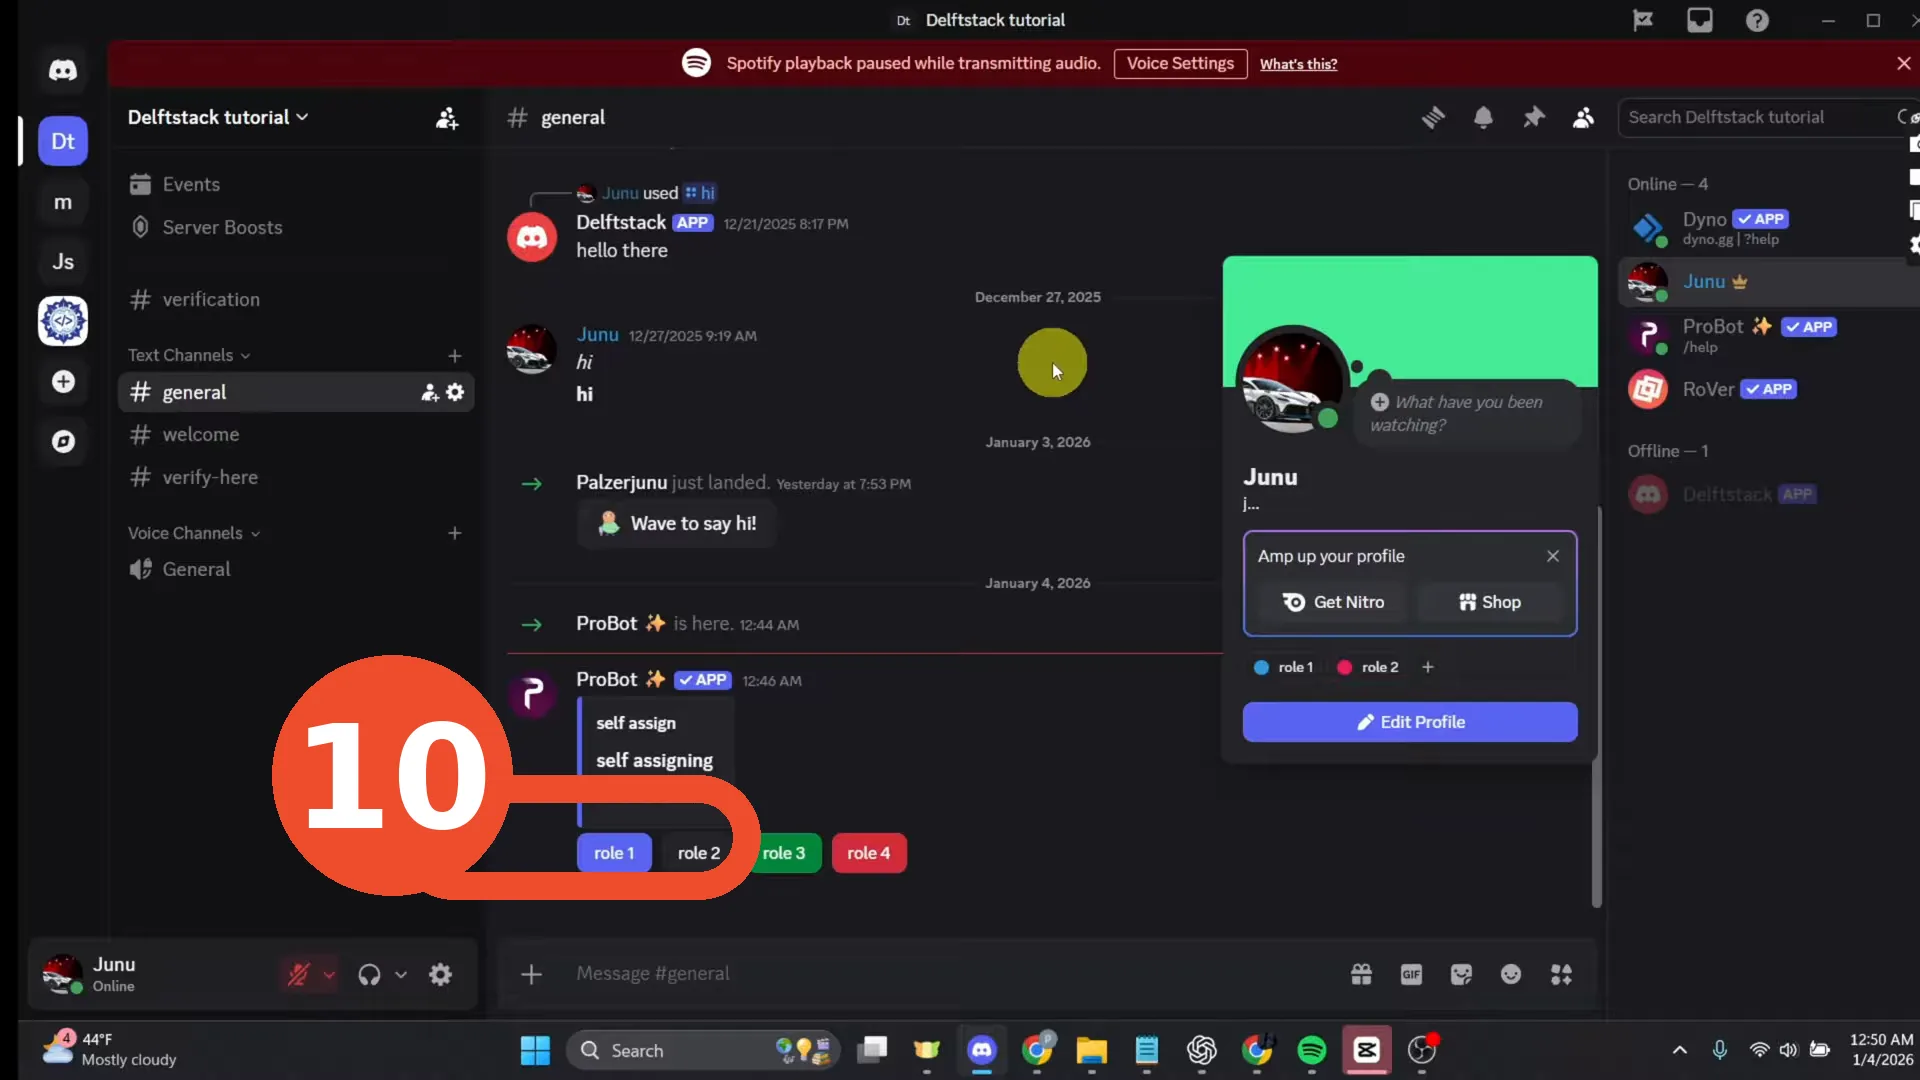Open the What's this? link
This screenshot has height=1080, width=1920.
tap(1298, 64)
